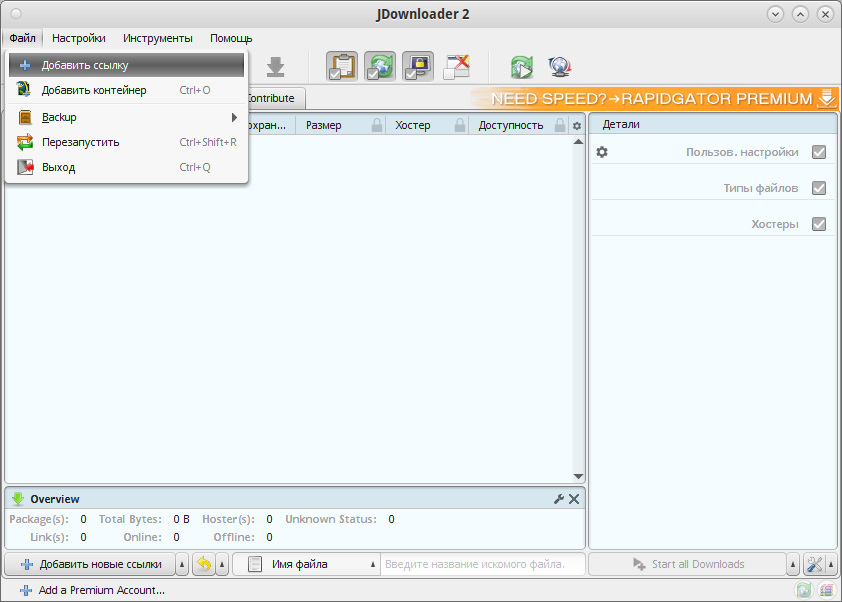The height and width of the screenshot is (602, 842).
Task: Toggle the Хостеры checkbox
Action: click(x=819, y=224)
